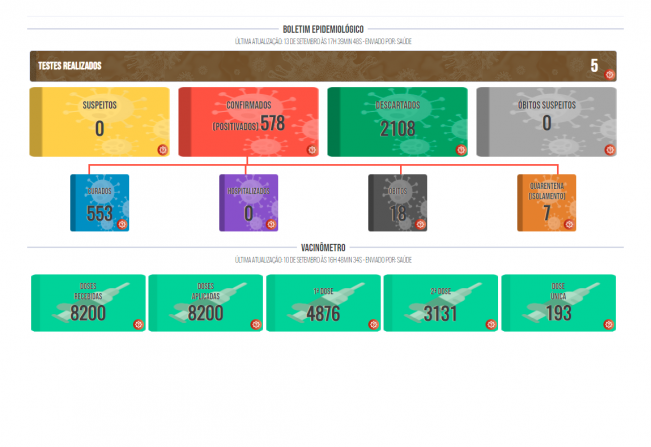Click the red icon on Hospitalizados card

pos(271,224)
